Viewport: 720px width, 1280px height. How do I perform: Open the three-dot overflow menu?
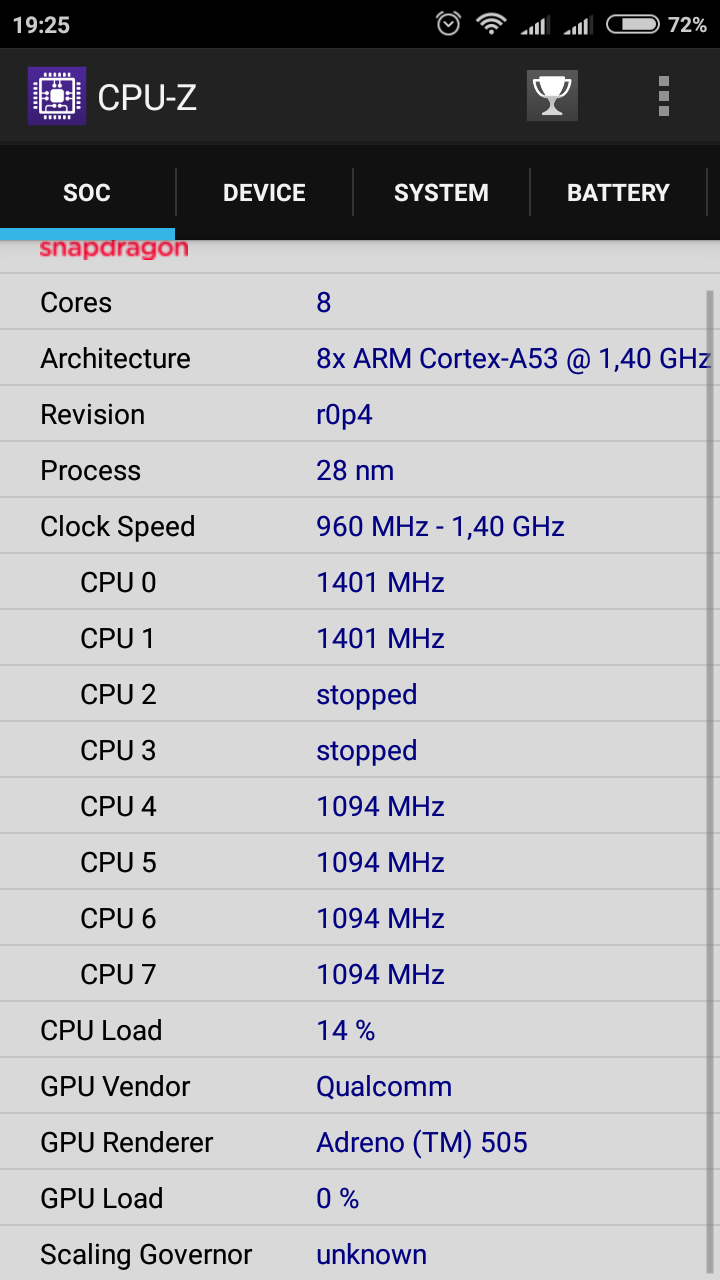(663, 96)
